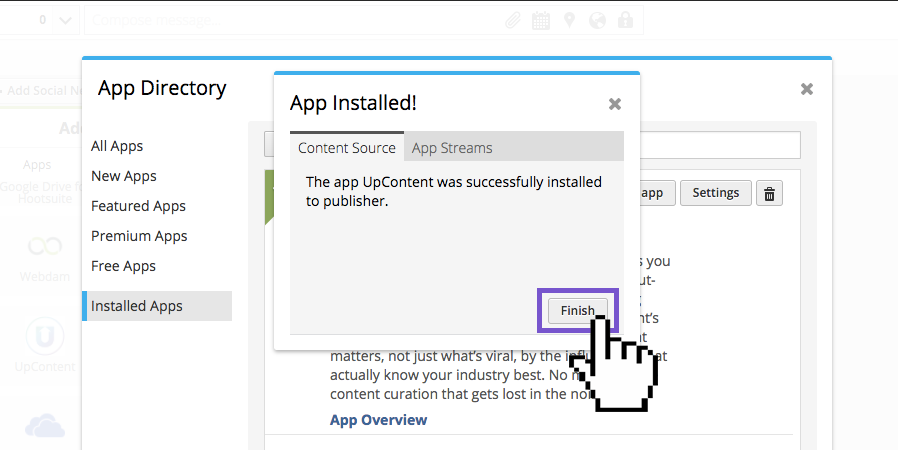Expand the profile count dropdown arrow
This screenshot has width=898, height=450.
(65, 21)
